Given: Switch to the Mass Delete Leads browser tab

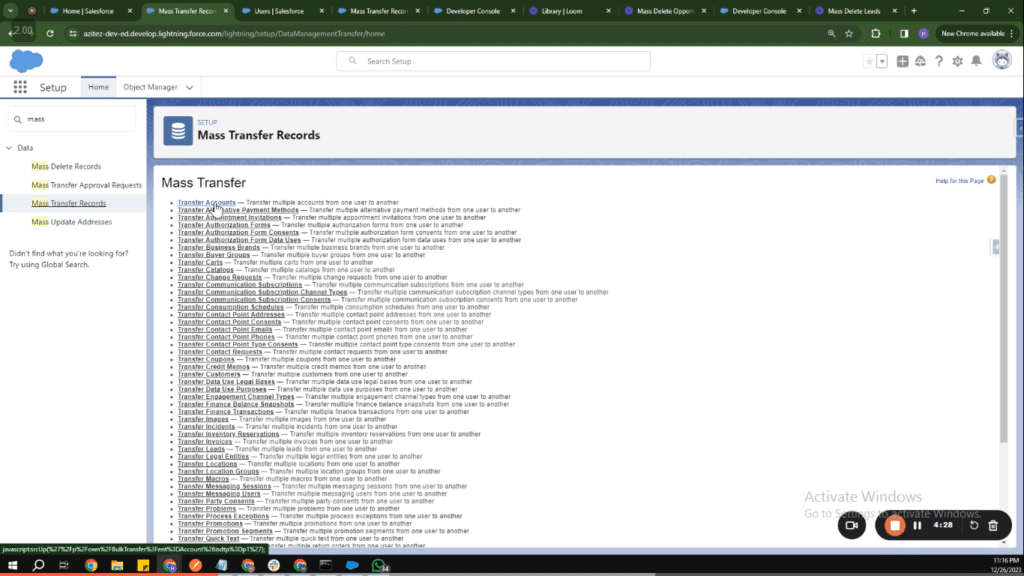Looking at the screenshot, I should tap(853, 11).
